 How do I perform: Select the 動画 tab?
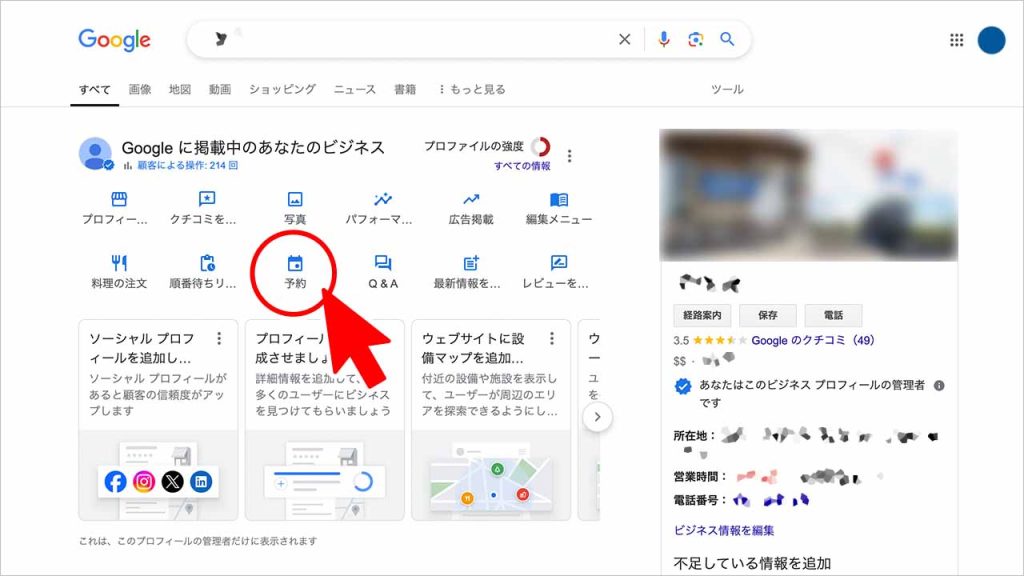(219, 89)
